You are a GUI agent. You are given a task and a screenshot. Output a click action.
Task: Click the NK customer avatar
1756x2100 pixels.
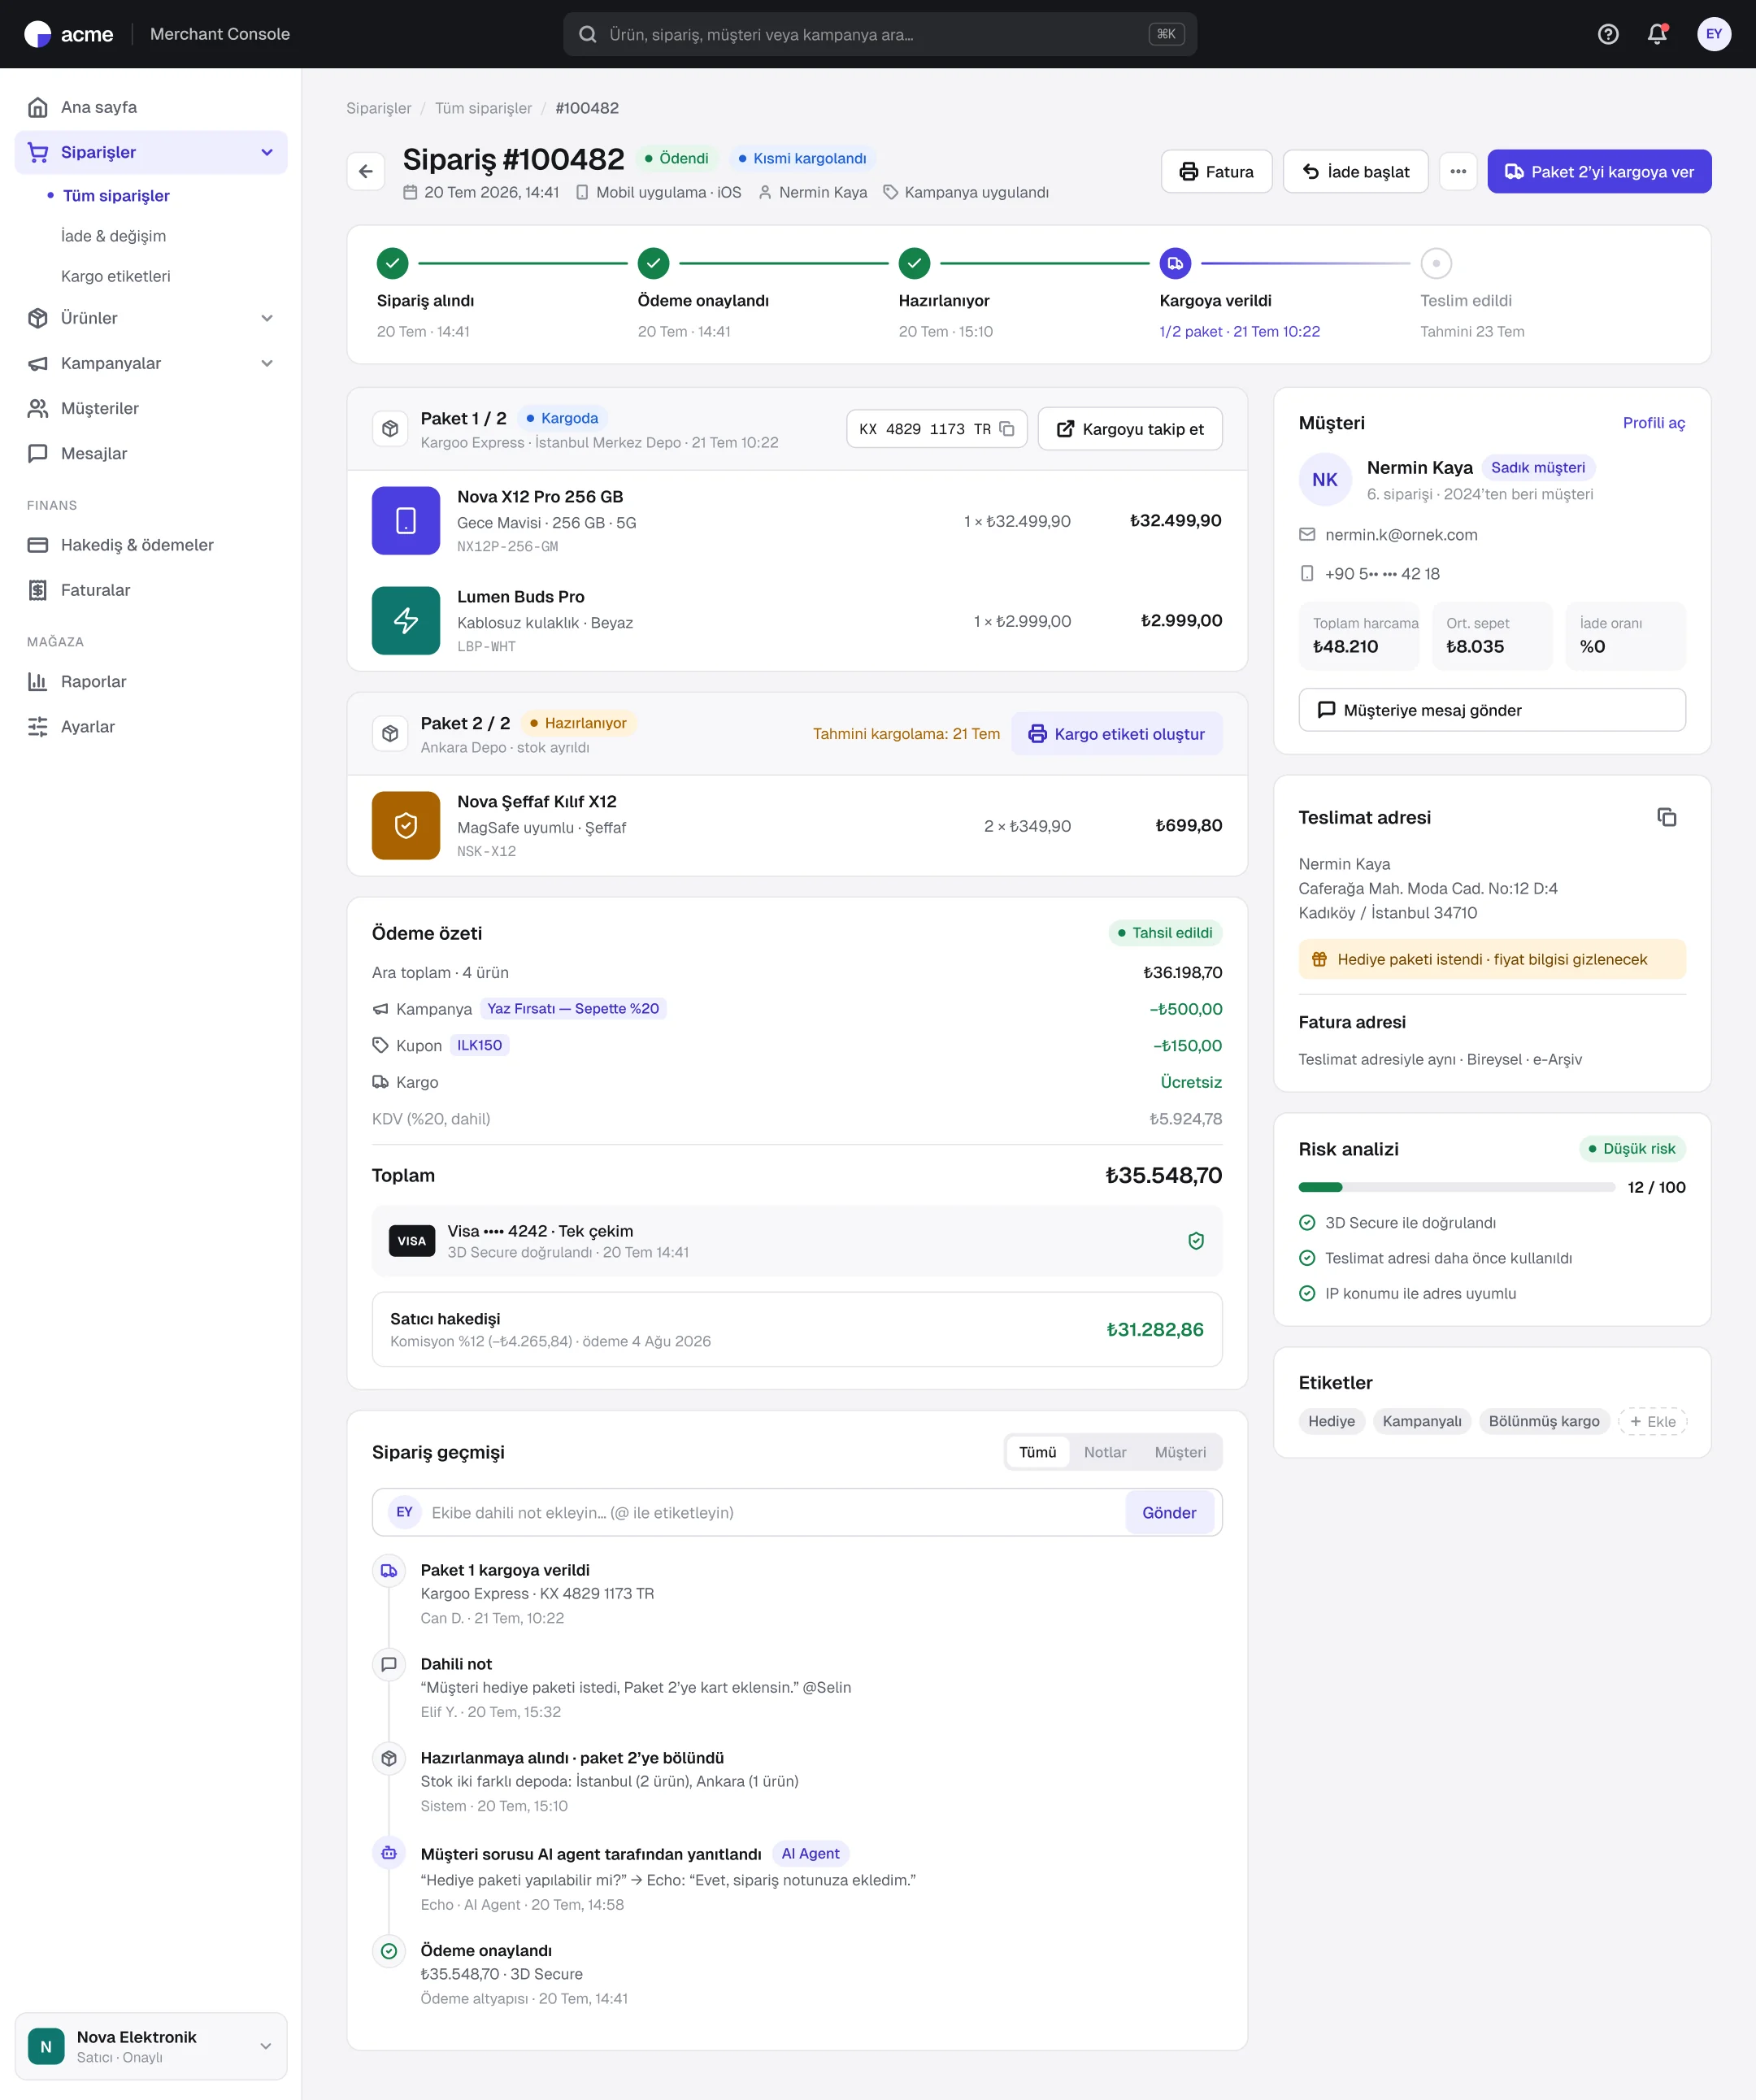pos(1325,479)
